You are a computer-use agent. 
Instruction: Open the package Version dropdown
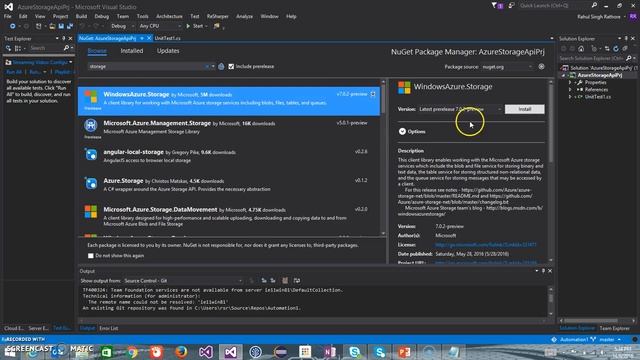coord(460,109)
